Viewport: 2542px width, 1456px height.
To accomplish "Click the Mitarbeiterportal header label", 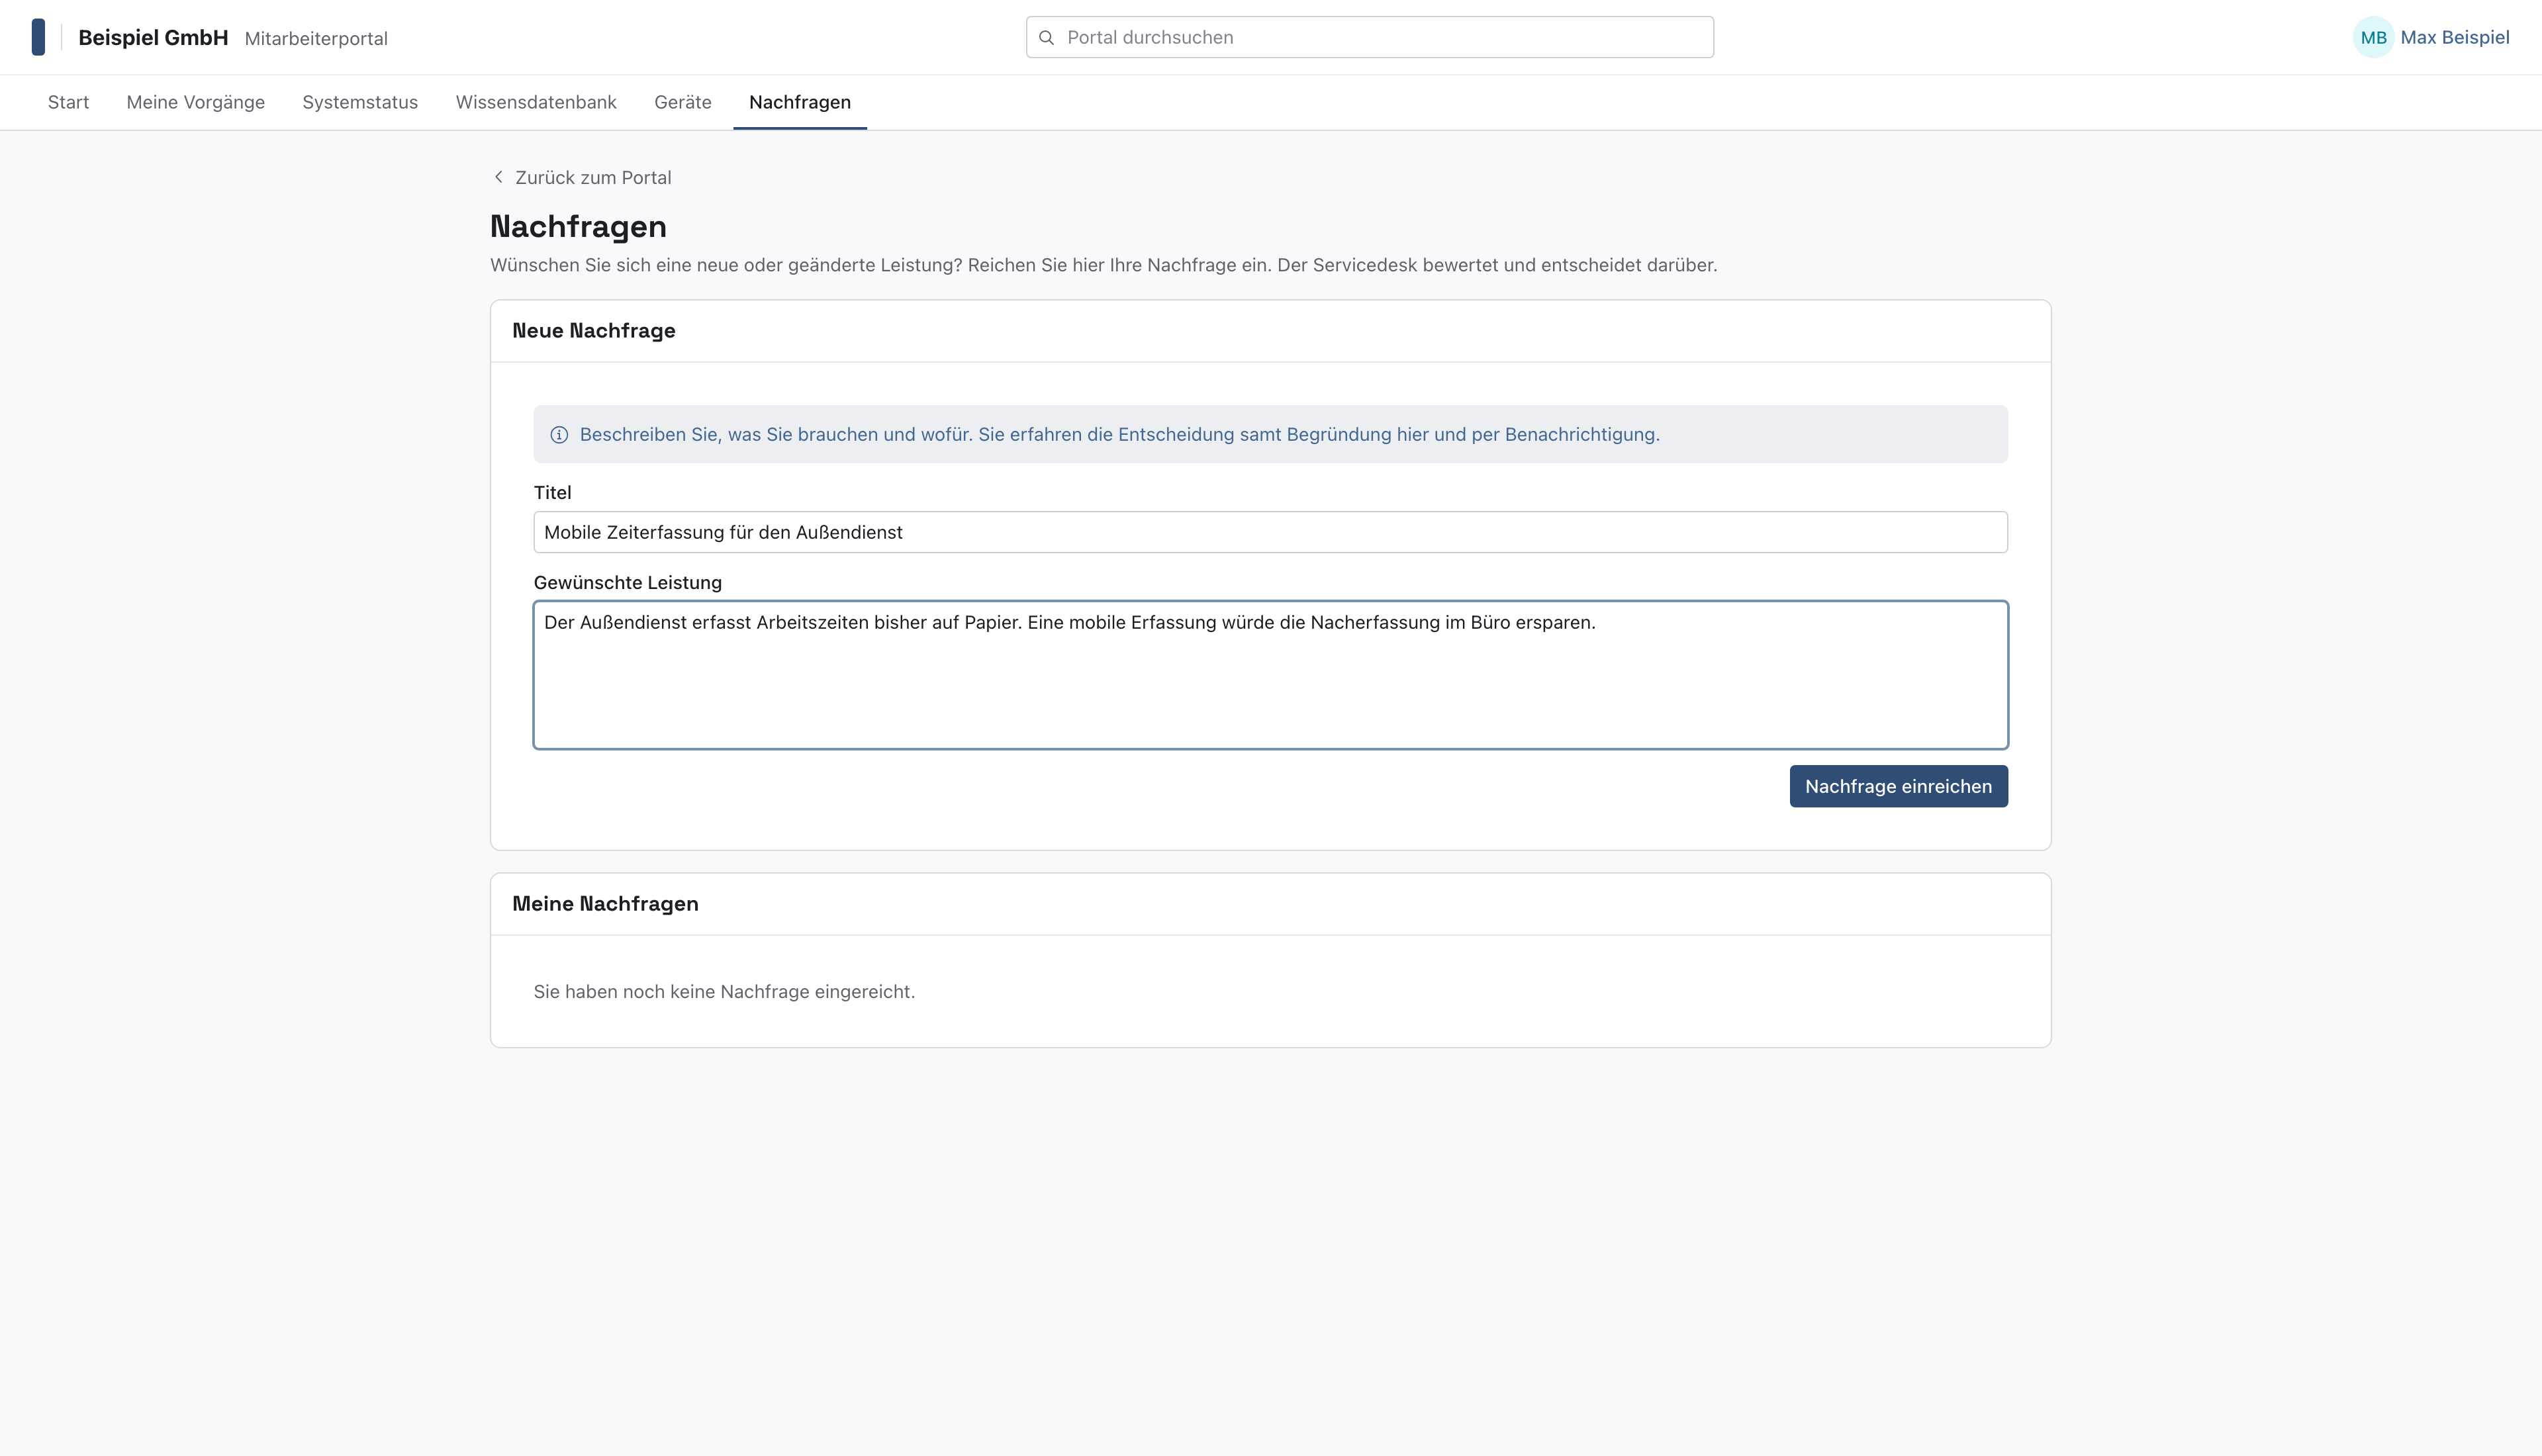I will tap(316, 38).
